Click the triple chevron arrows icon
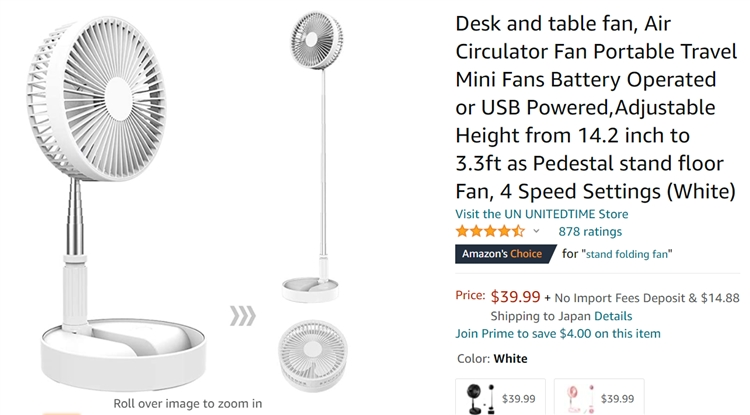The image size is (750, 415). 243,317
